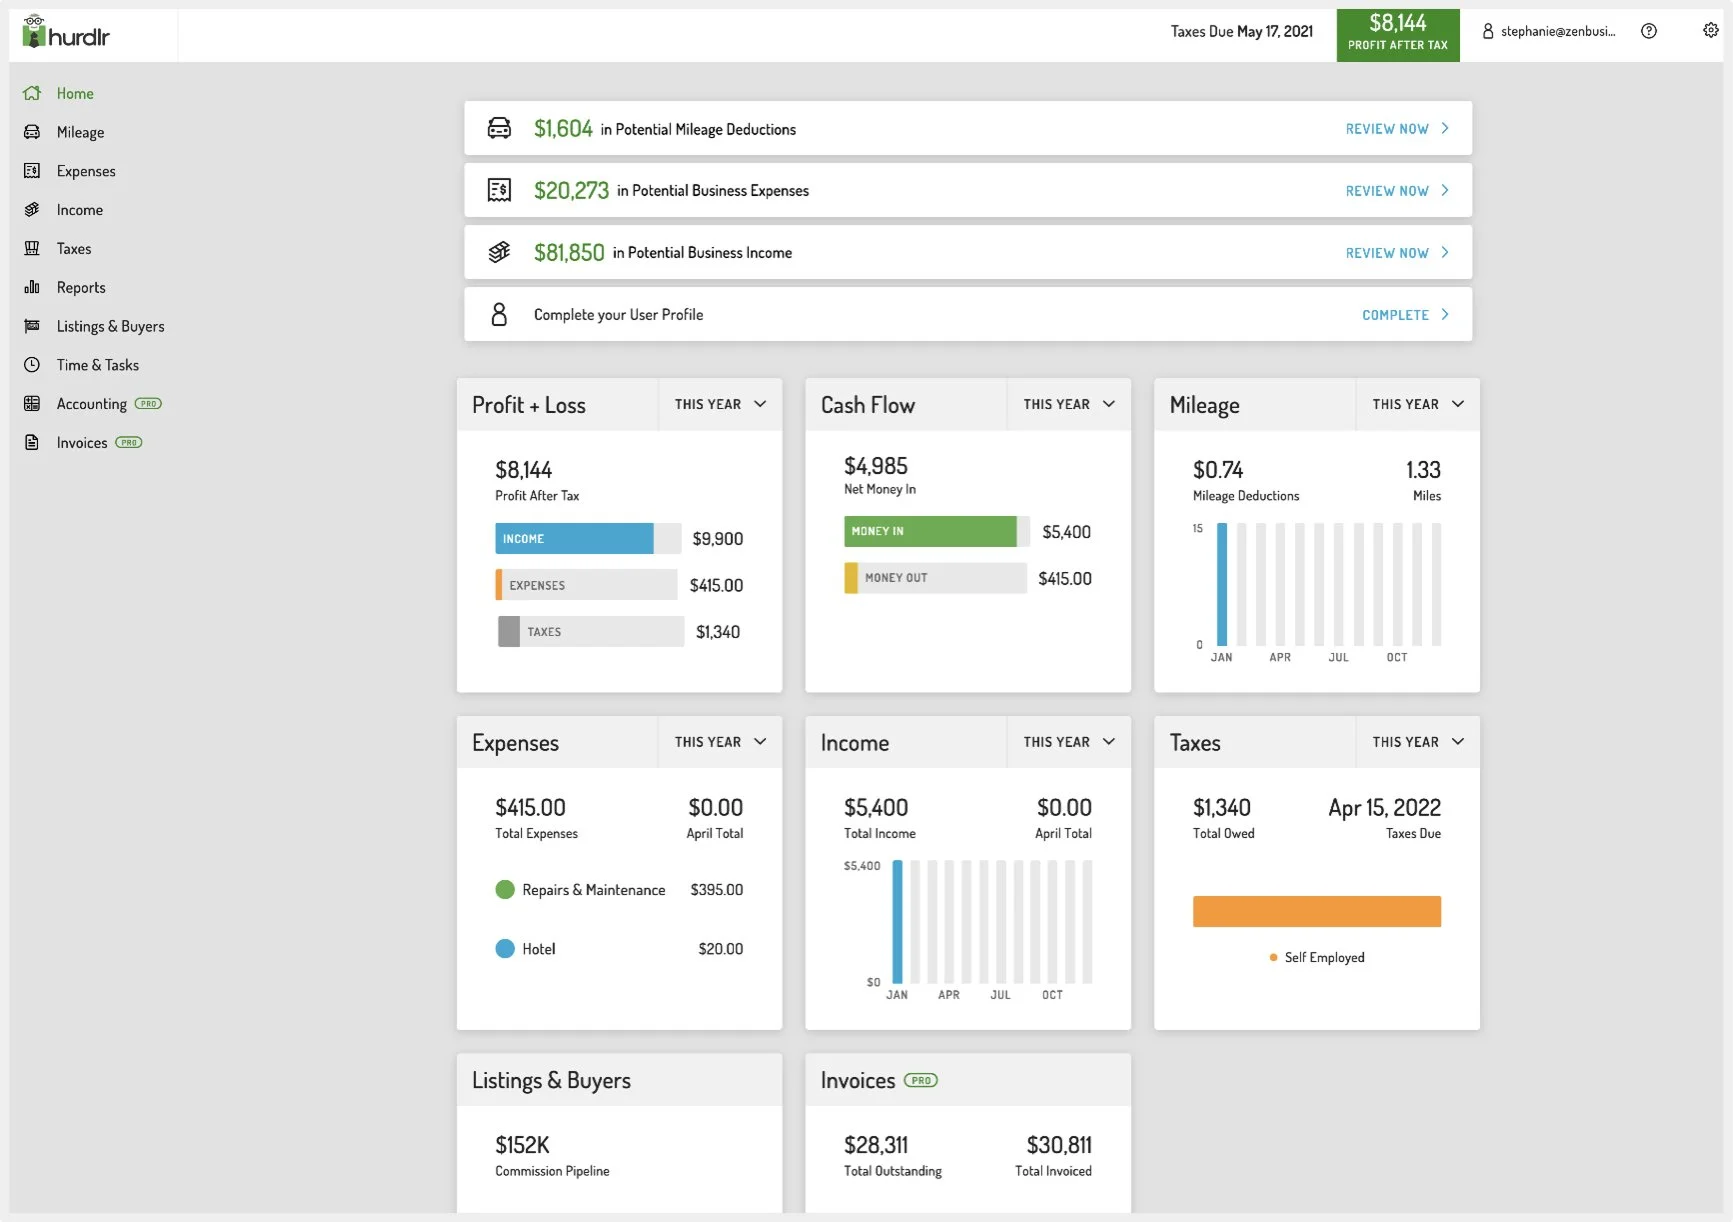Viewport: 1733px width, 1222px height.
Task: Go to Listings & Buyers page
Action: [110, 326]
